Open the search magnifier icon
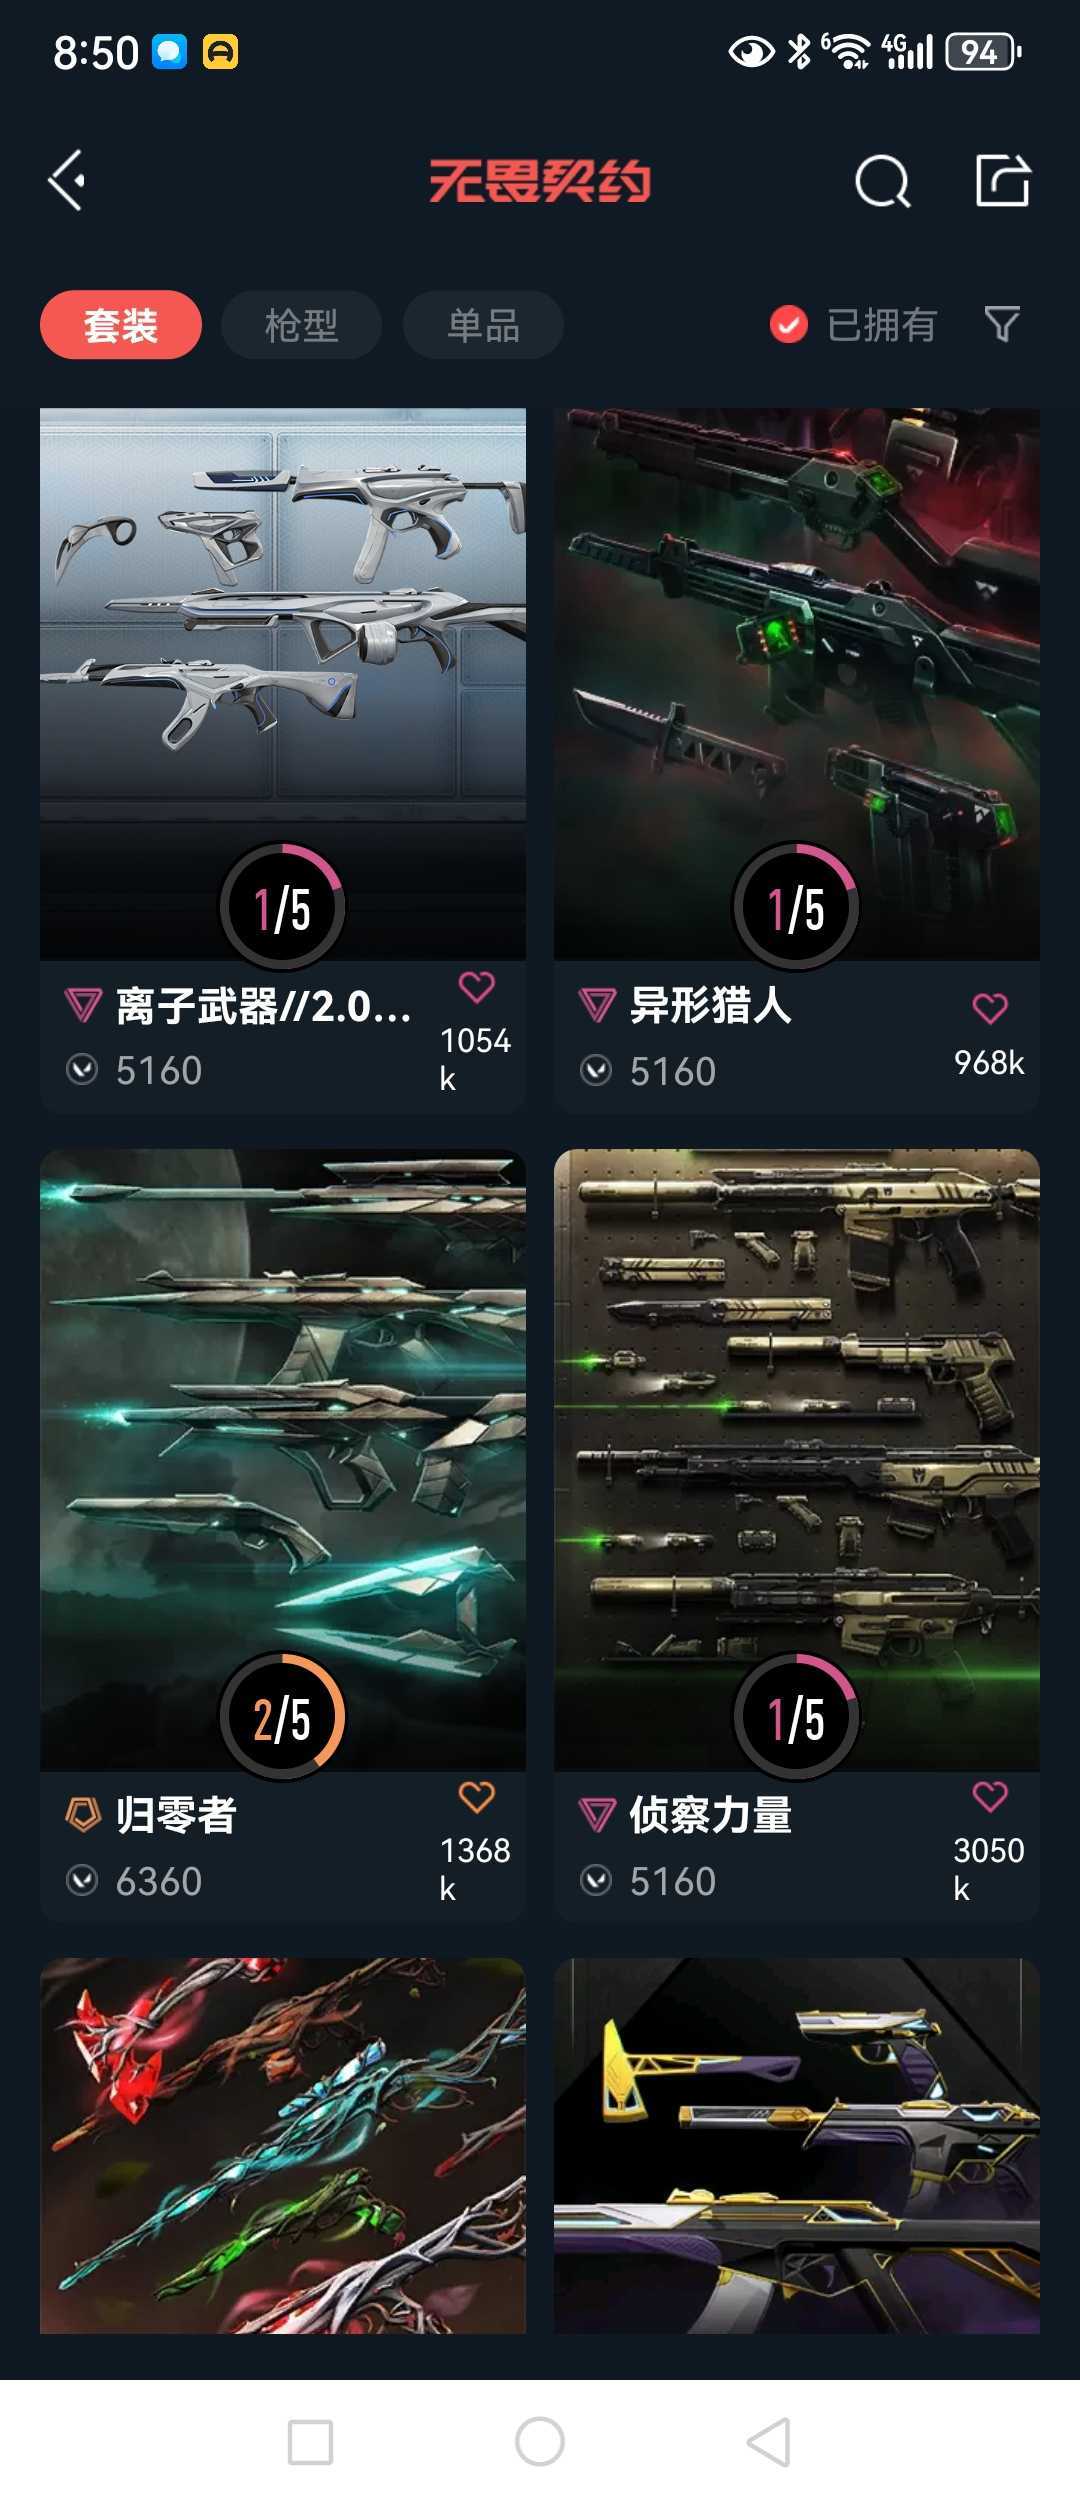Screen dimensions: 1080x2504 coord(883,181)
